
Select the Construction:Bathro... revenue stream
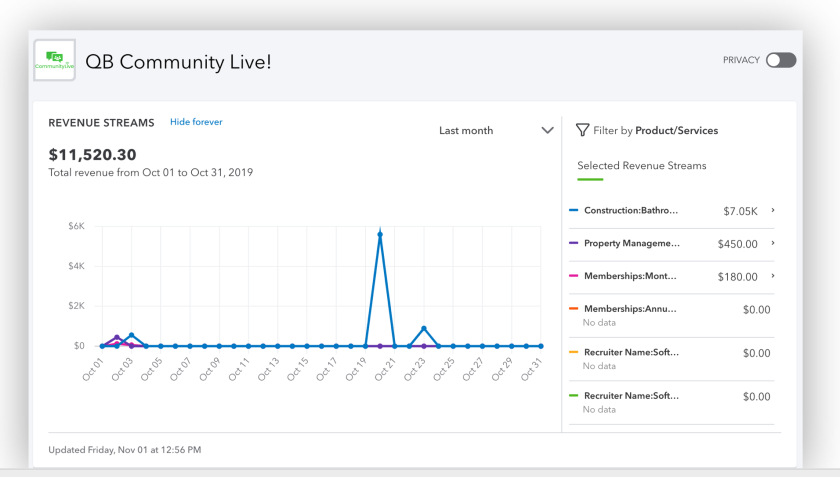pyautogui.click(x=631, y=211)
